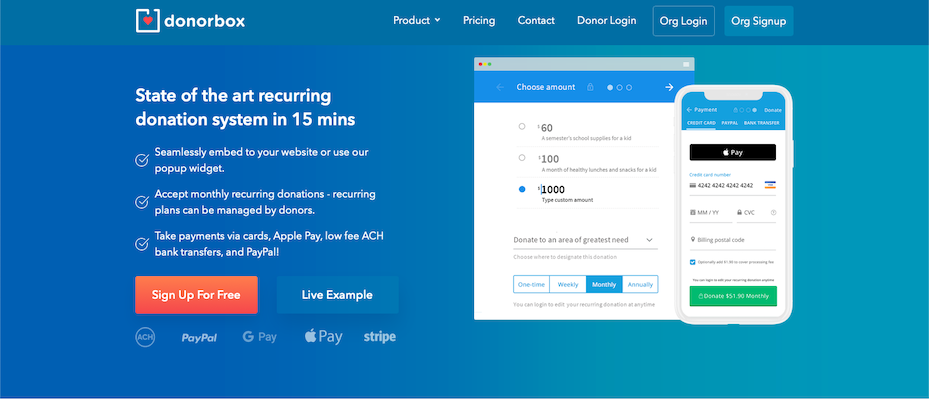Click the checkmark icon beside Seamlessly embed
Viewport: 929px width, 400px height.
(x=142, y=160)
